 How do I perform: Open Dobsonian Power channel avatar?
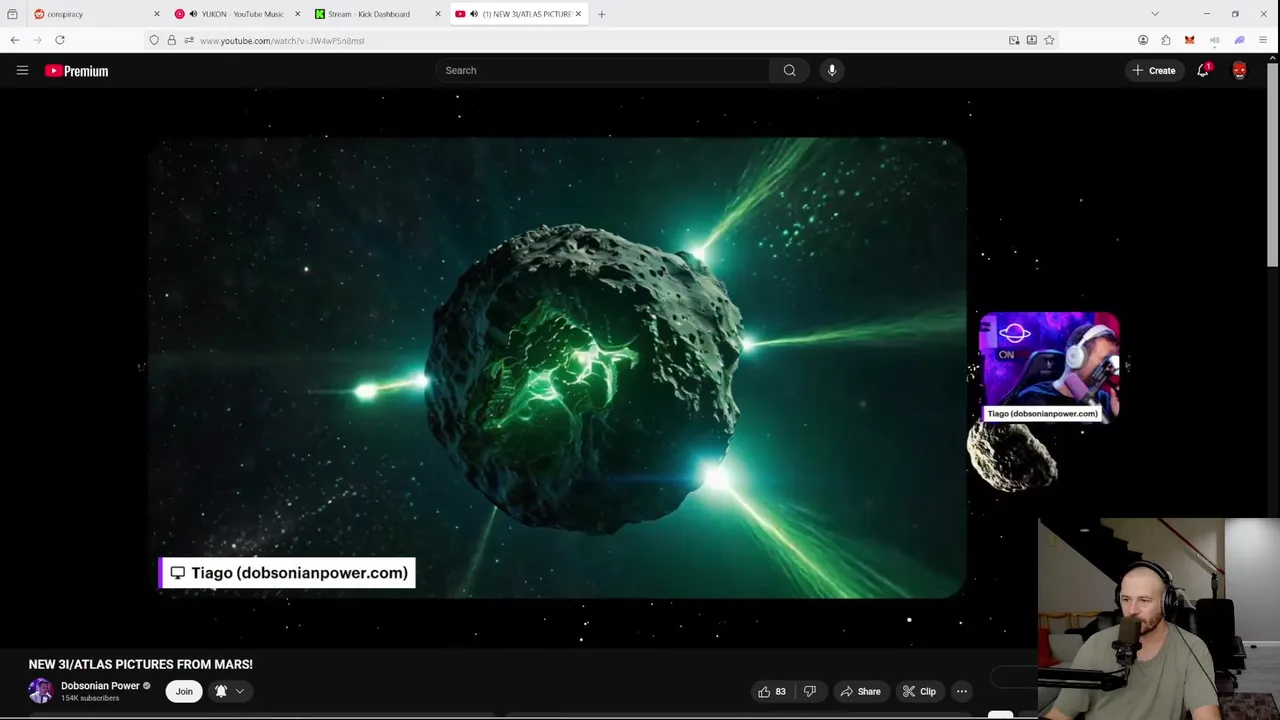pyautogui.click(x=41, y=690)
